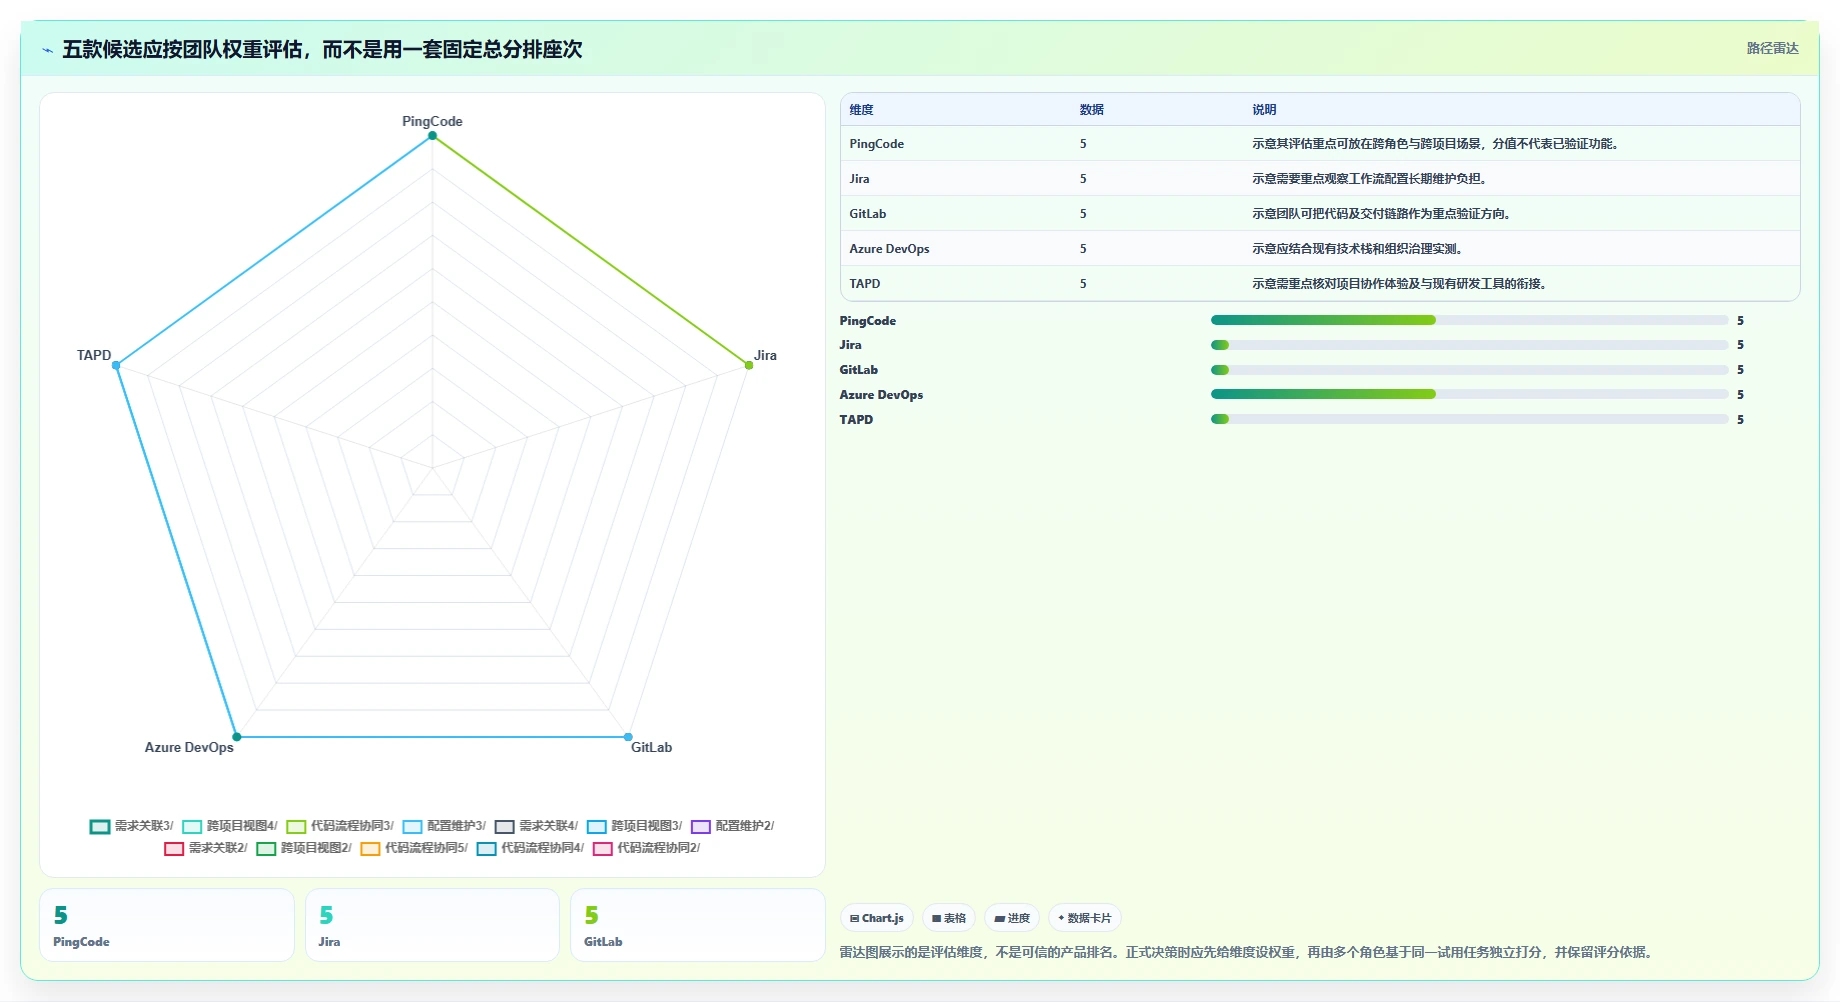Click the description '示意需要重点观察工作流配置长期维护负担。'
The height and width of the screenshot is (1002, 1840).
click(1371, 179)
